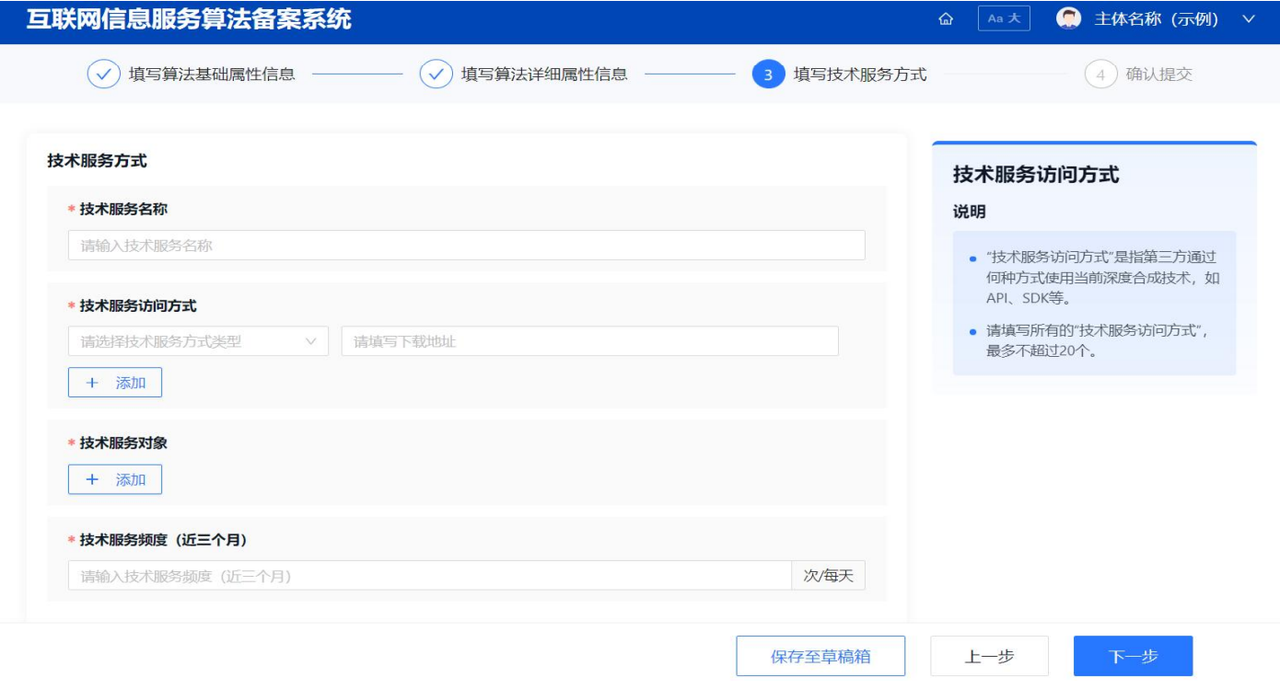Click the 说明 heading in help panel
Viewport: 1280px width, 700px height.
coord(969,212)
